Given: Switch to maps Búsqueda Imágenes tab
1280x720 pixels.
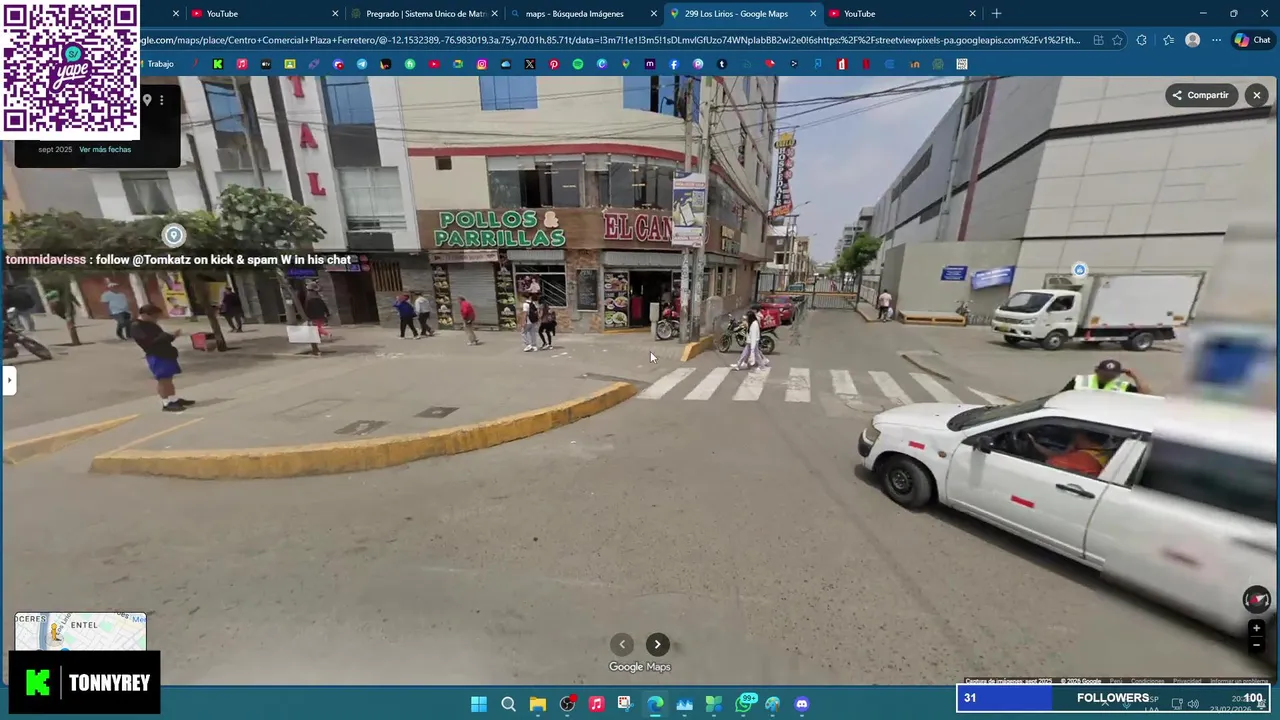Looking at the screenshot, I should tap(585, 14).
